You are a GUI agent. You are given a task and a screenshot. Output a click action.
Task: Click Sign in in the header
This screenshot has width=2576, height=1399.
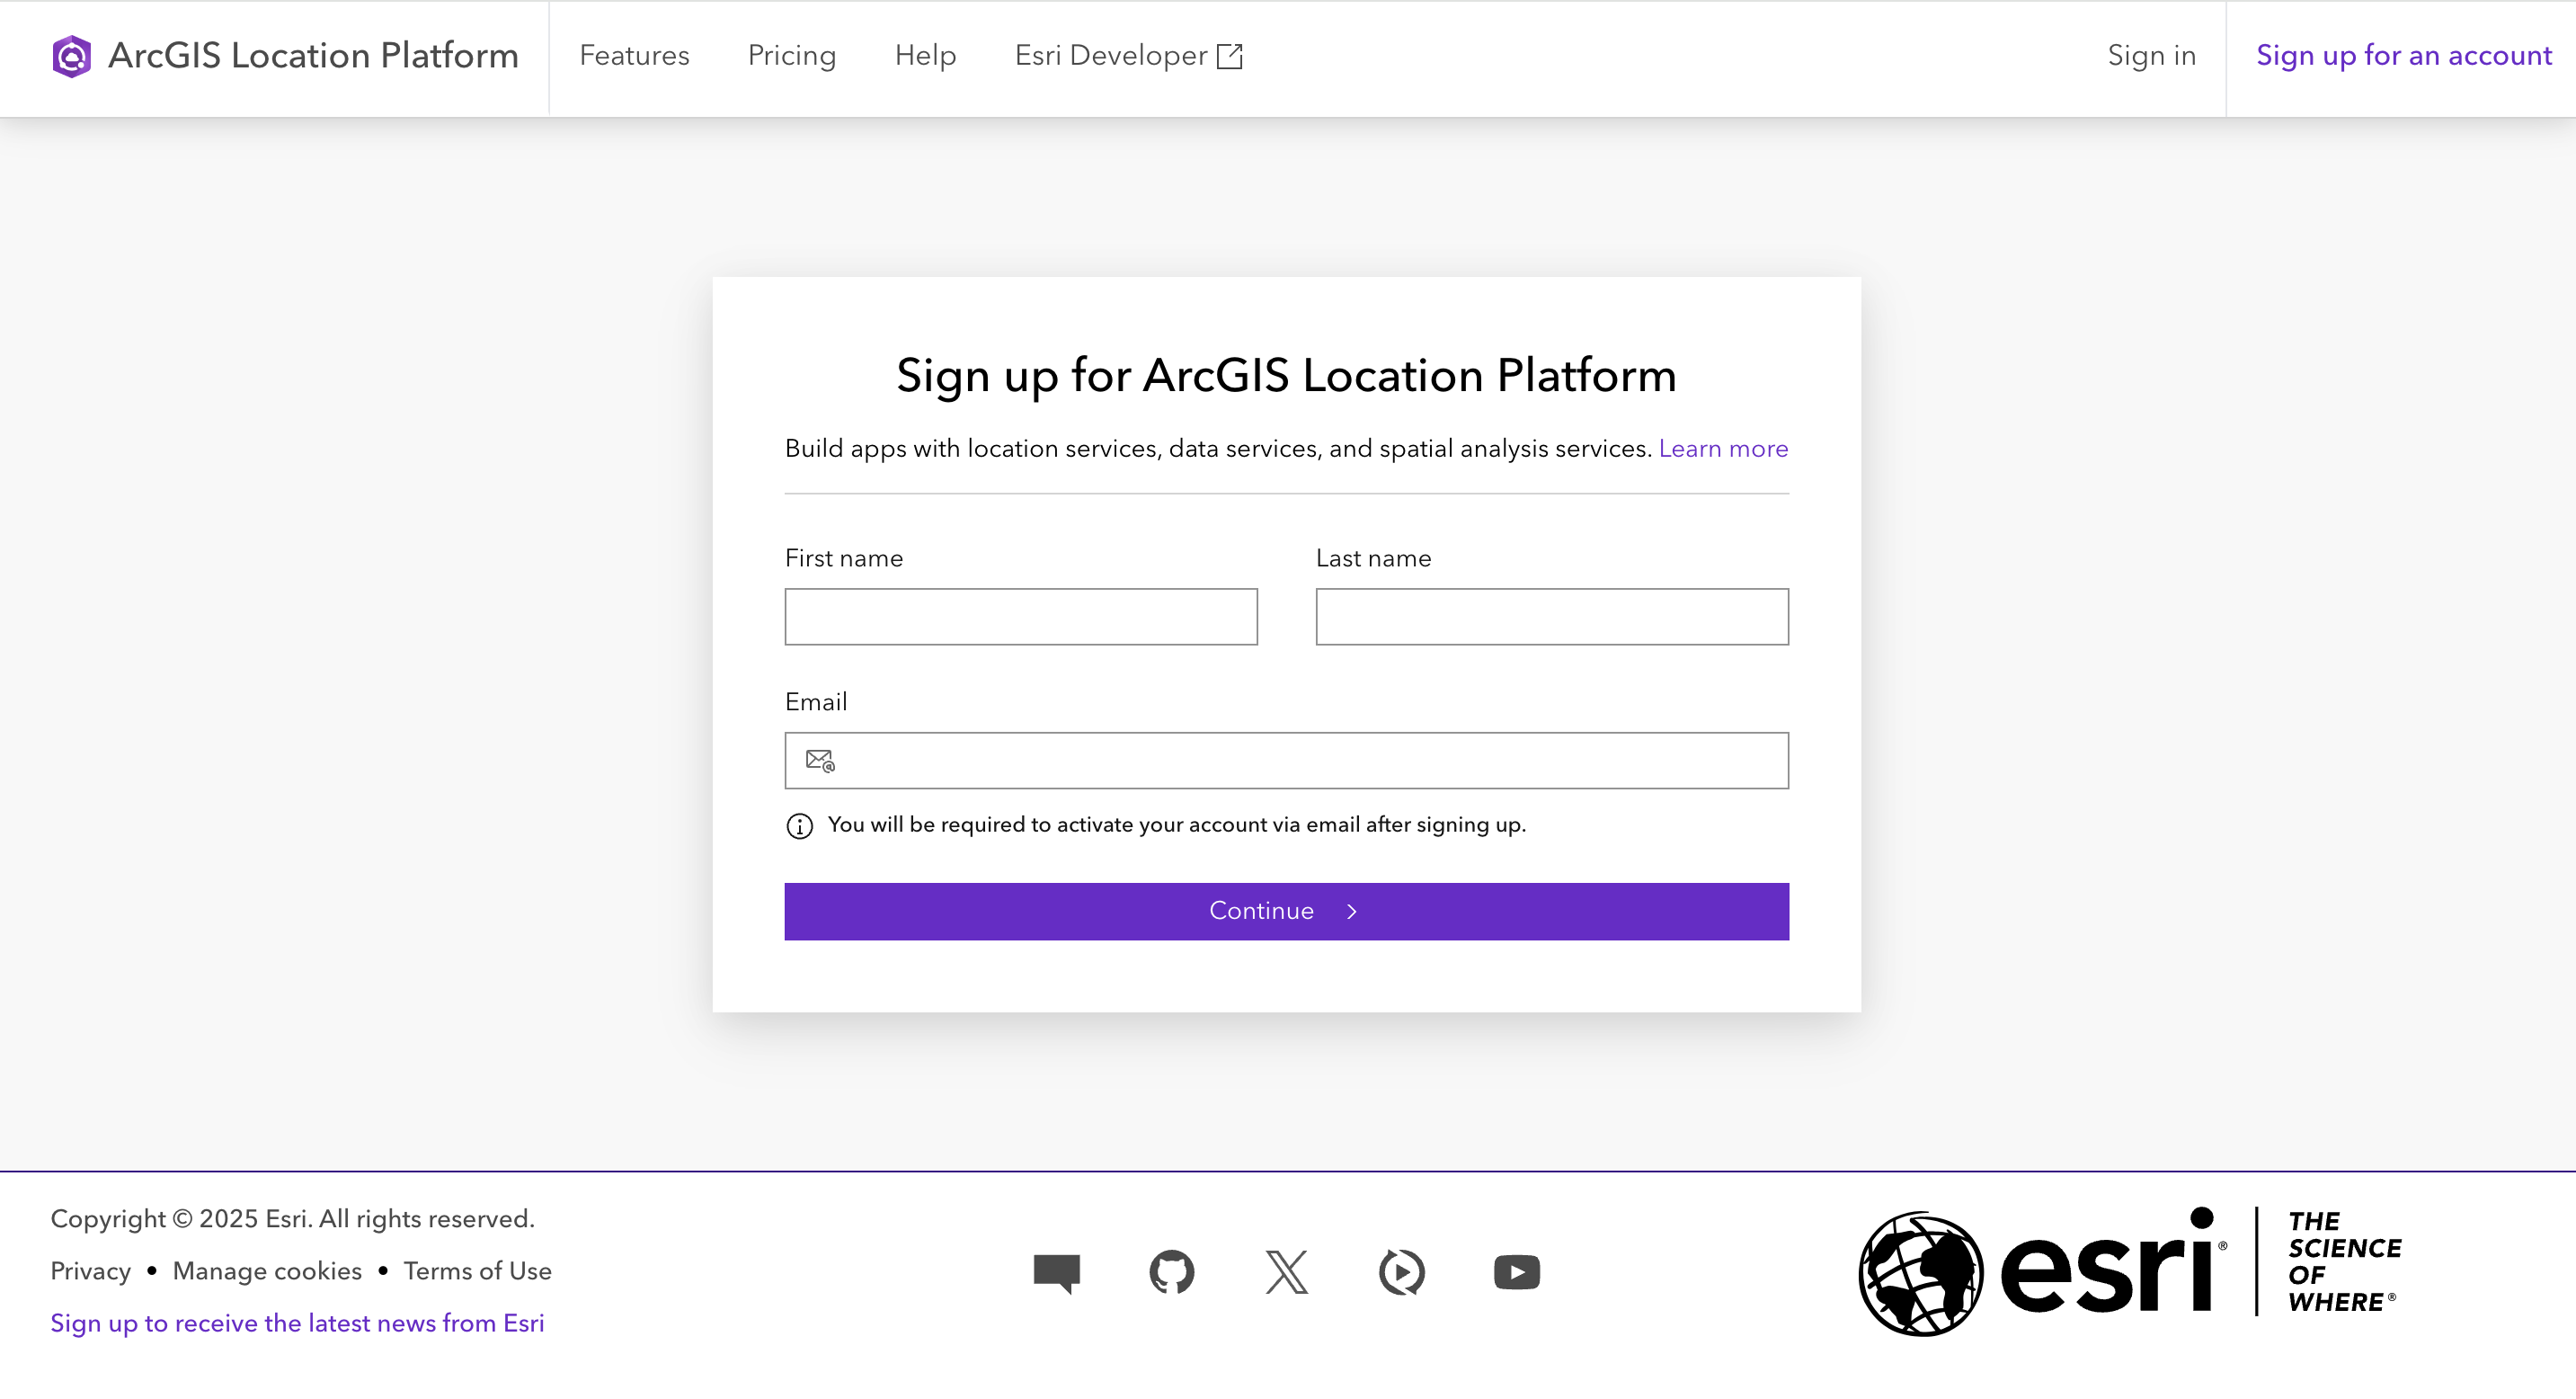pos(2151,56)
